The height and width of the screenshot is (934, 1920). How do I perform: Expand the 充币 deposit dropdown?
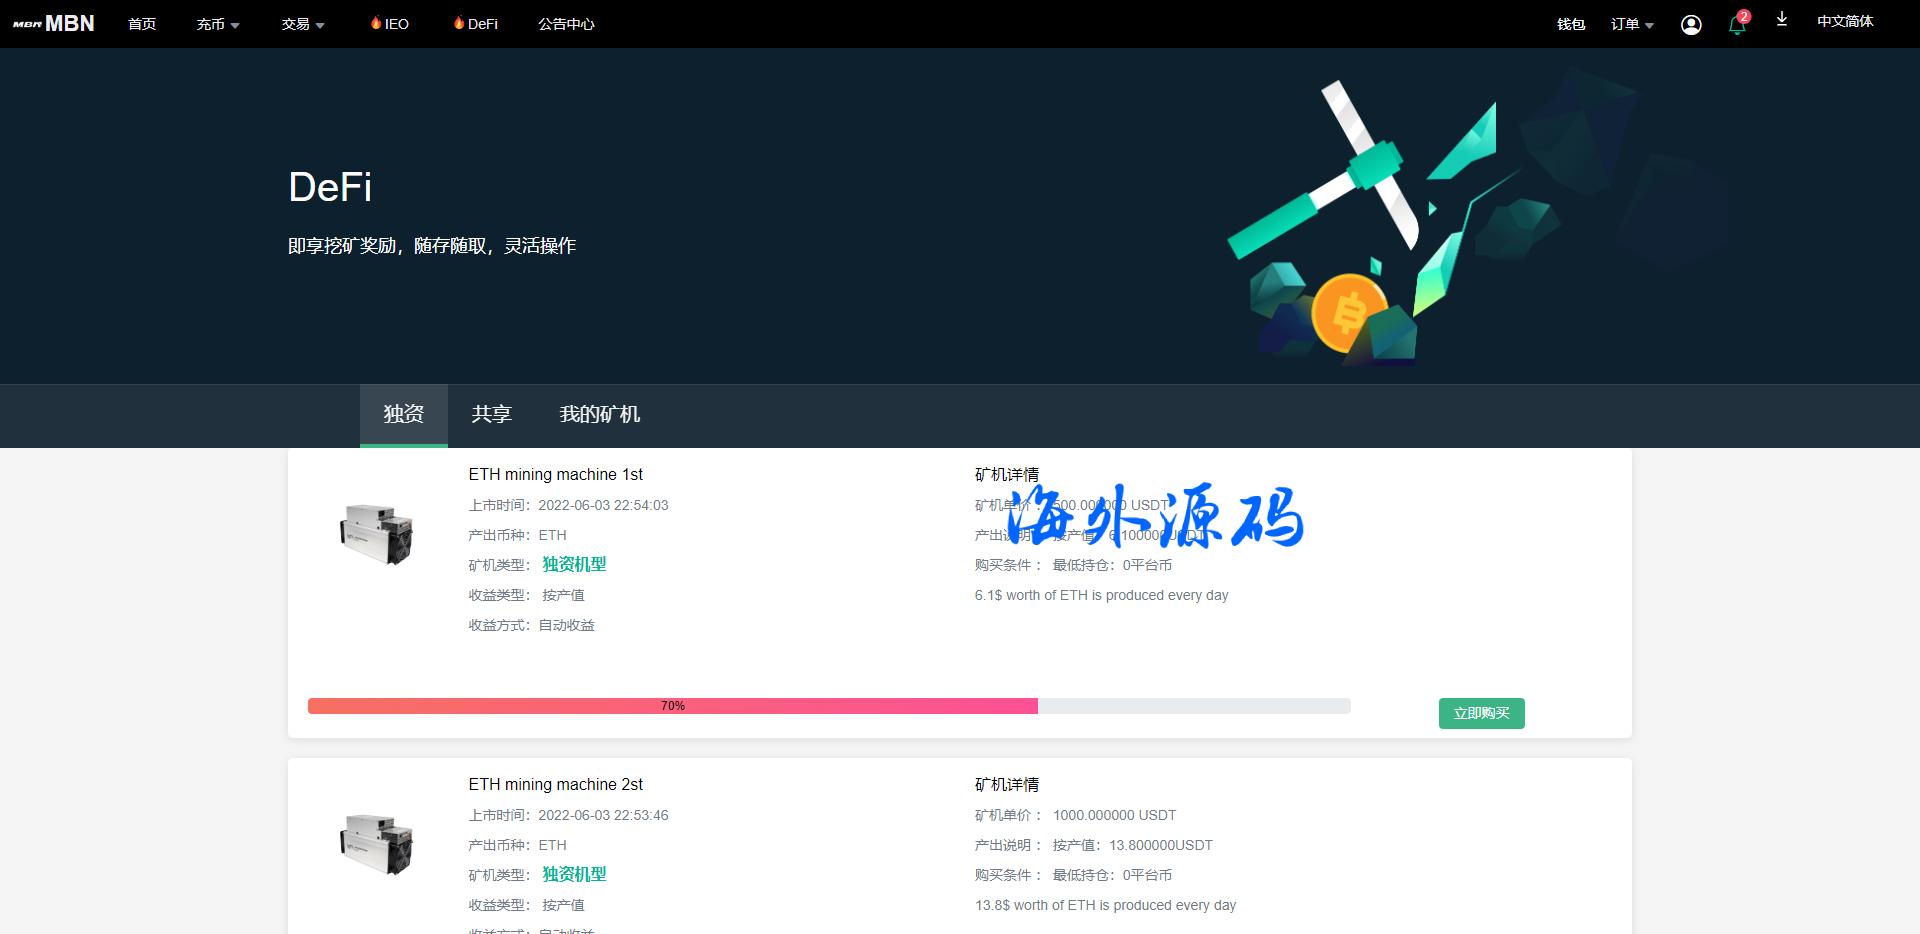[x=217, y=24]
